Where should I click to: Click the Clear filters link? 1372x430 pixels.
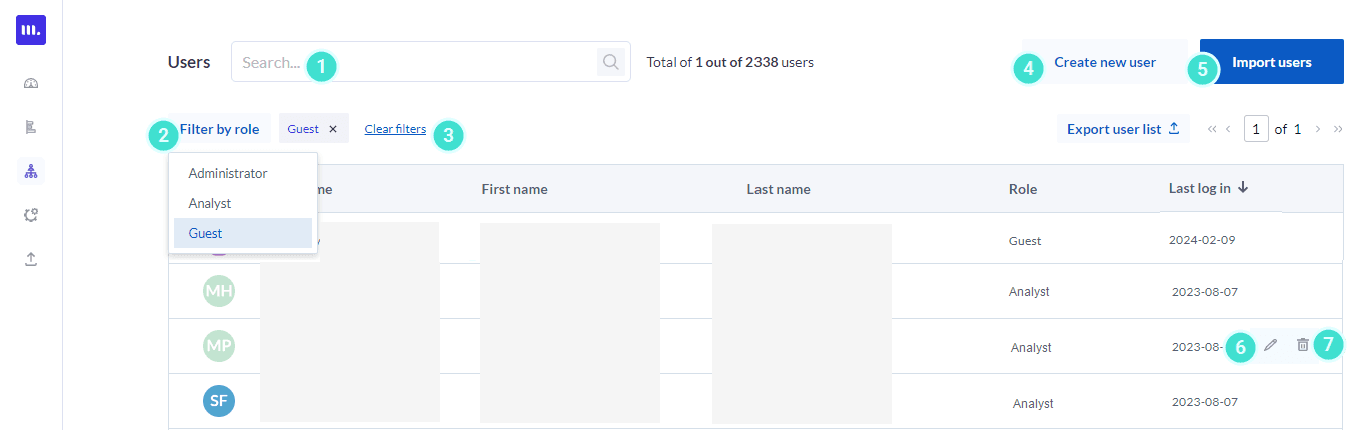pyautogui.click(x=395, y=129)
